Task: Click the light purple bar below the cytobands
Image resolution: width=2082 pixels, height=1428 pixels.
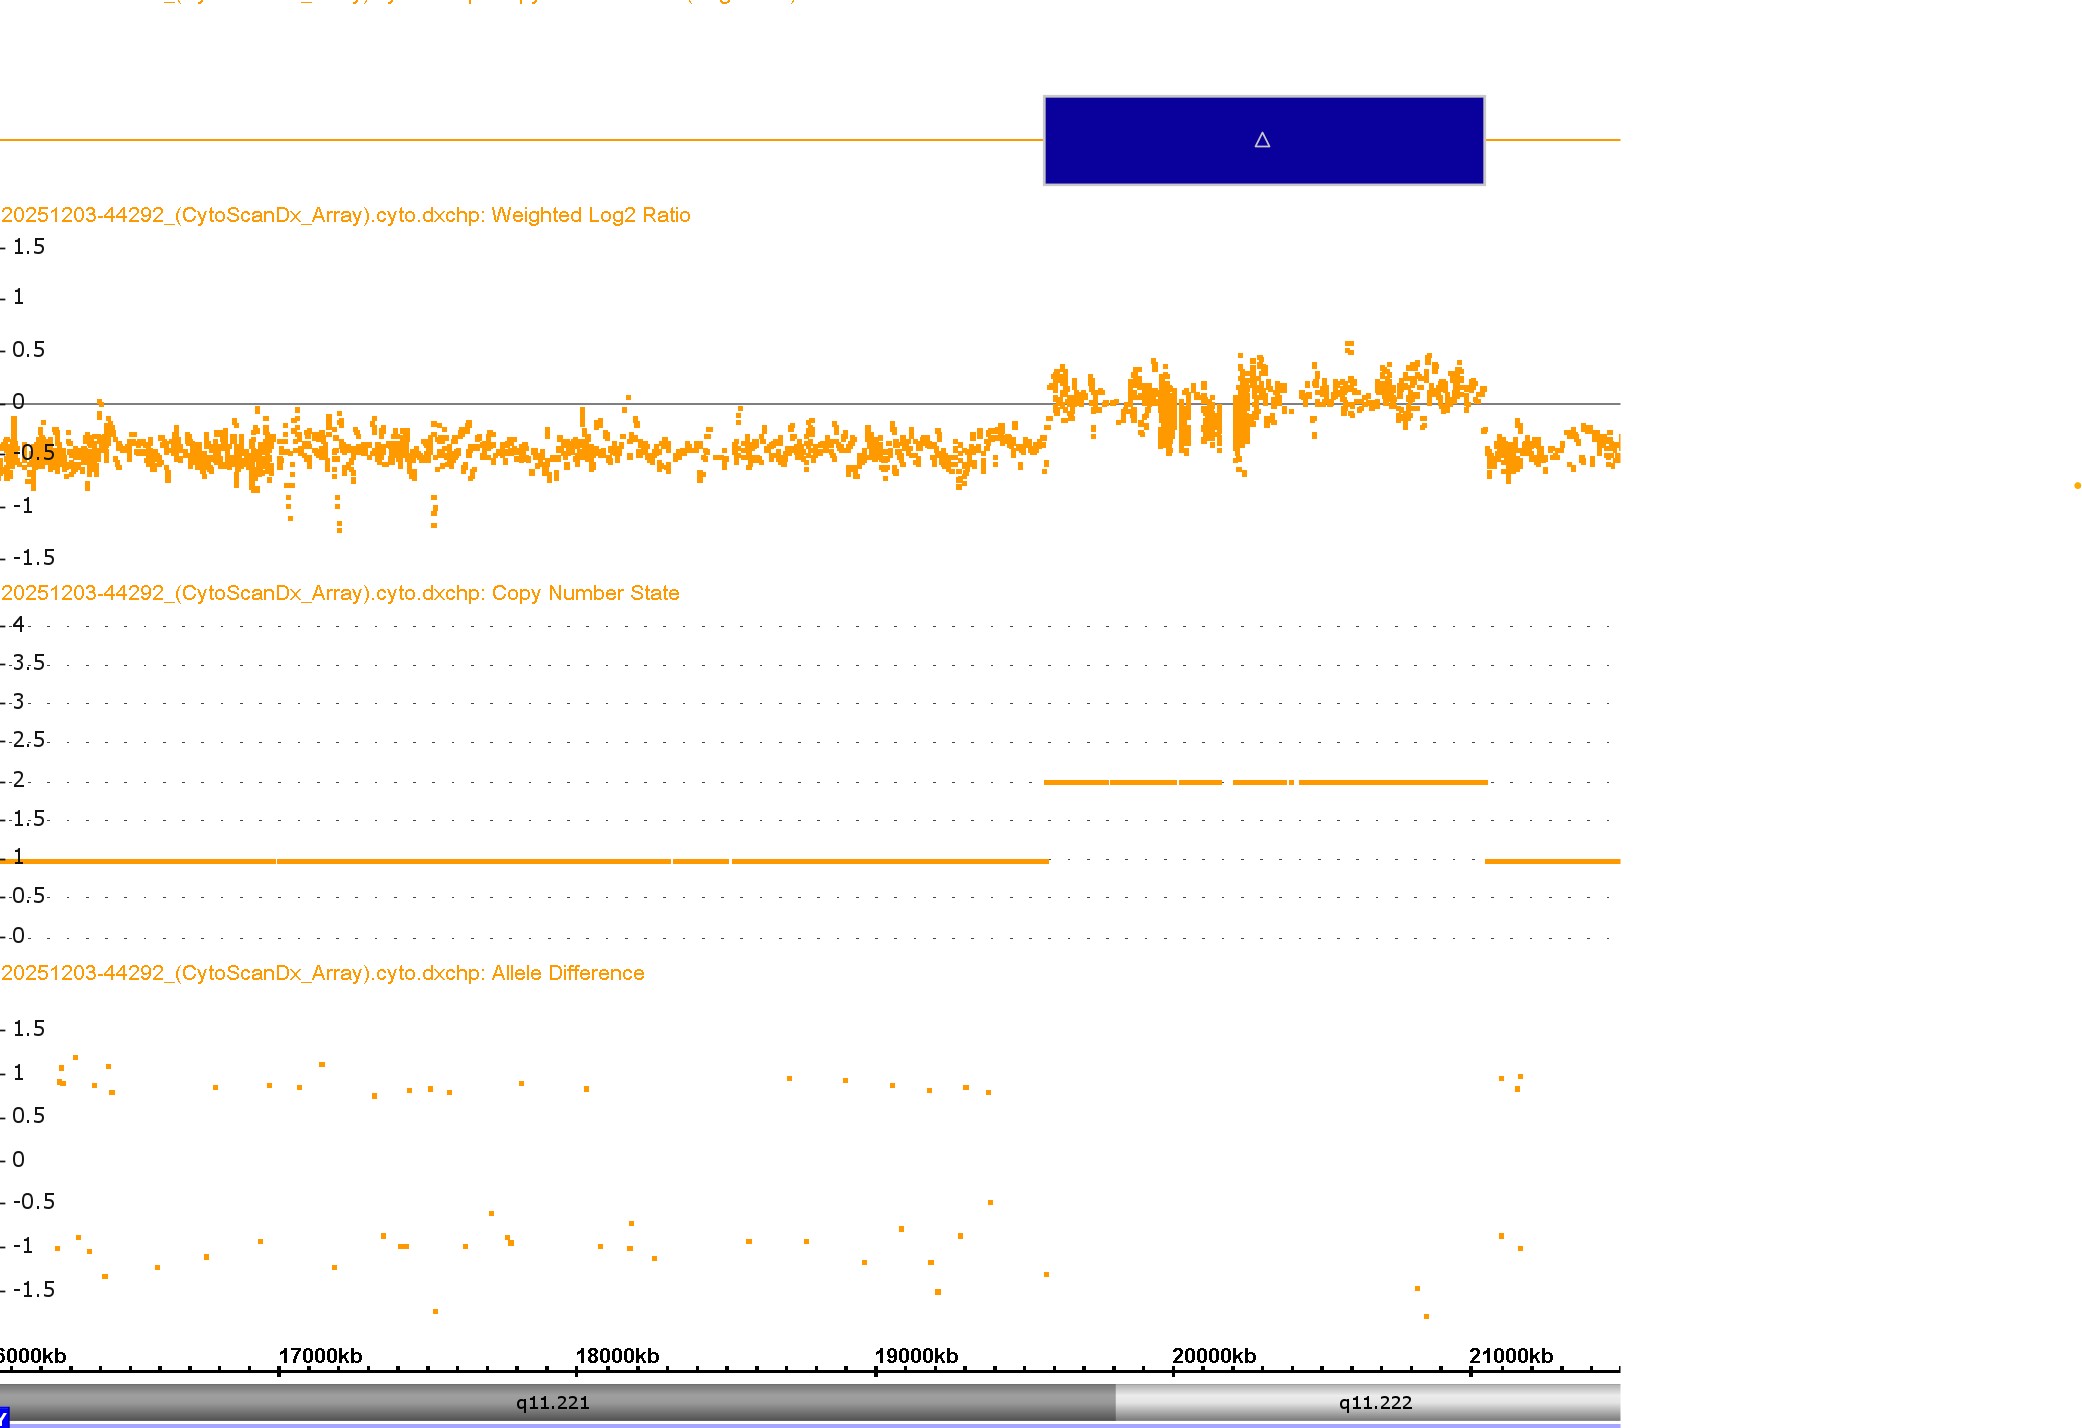Action: click(x=800, y=1424)
